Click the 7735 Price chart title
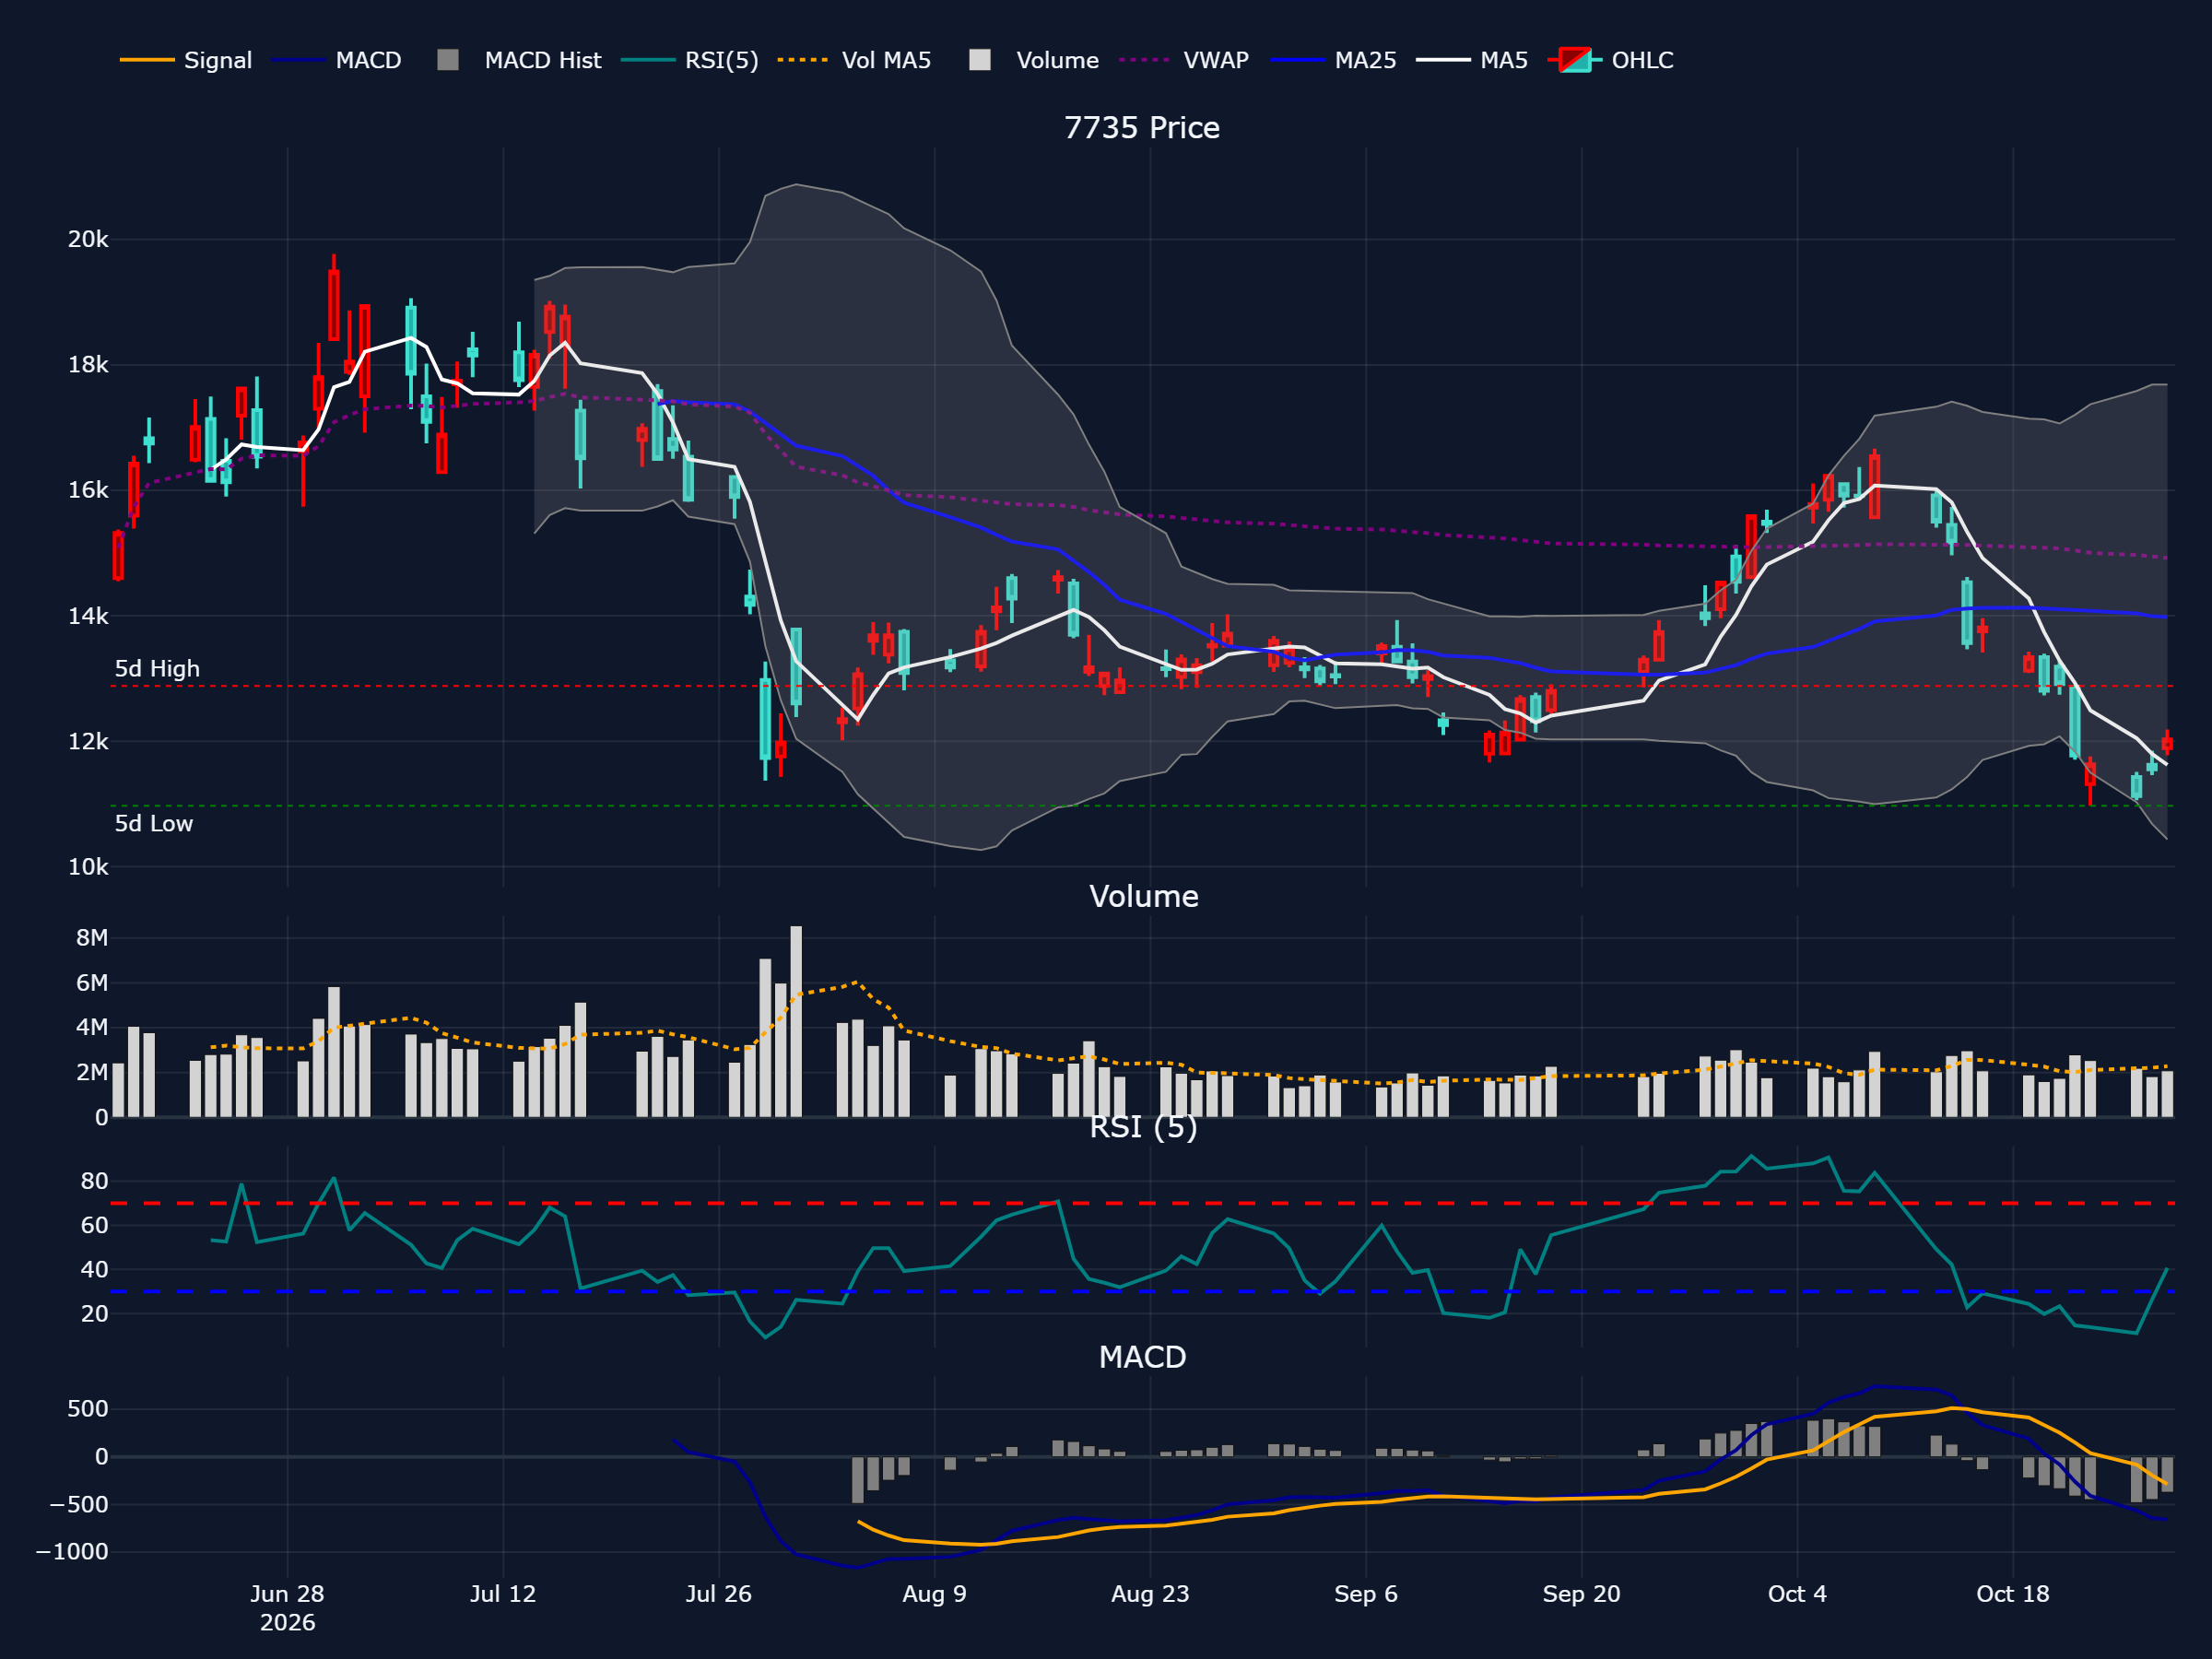Viewport: 2212px width, 1659px height. point(1141,128)
